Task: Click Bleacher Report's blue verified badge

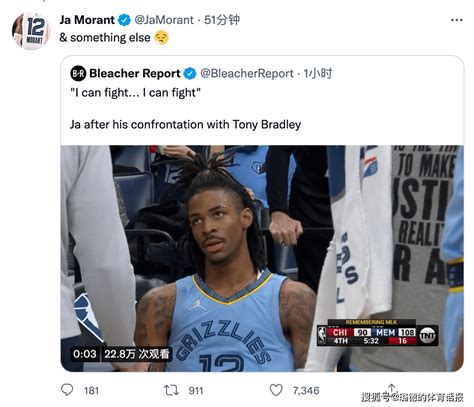Action: point(190,73)
